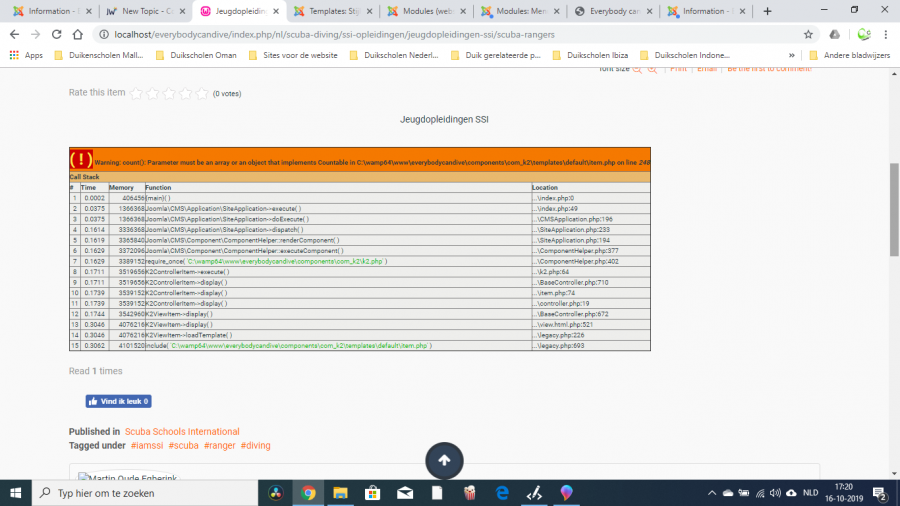Click the Facebook 'Vind ik leuk' like button
Screen dimensions: 900x506
click(x=119, y=402)
